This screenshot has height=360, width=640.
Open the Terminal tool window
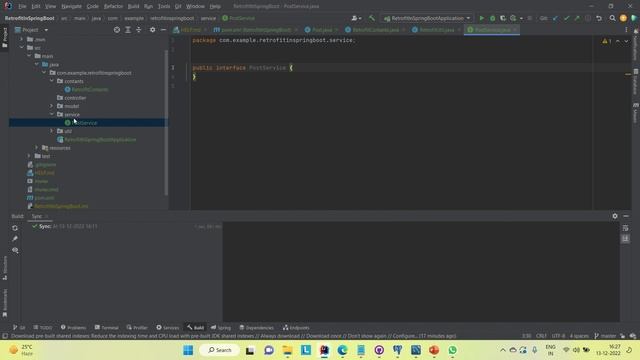point(107,328)
